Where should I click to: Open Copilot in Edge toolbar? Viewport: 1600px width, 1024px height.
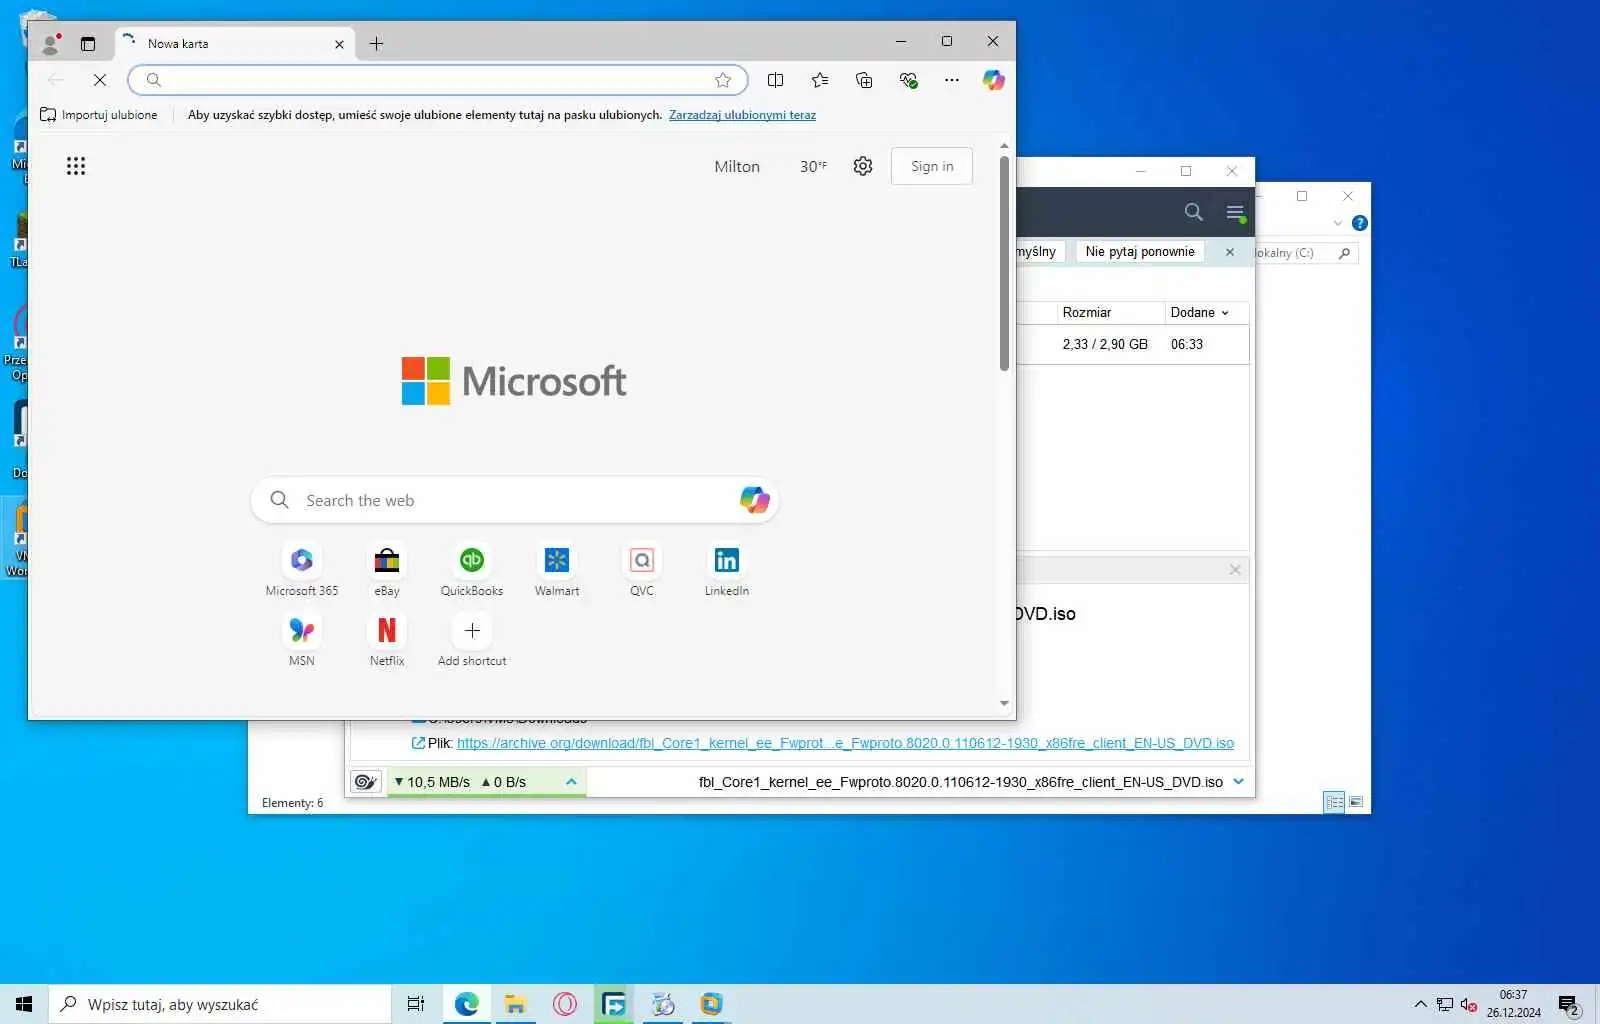pyautogui.click(x=993, y=80)
